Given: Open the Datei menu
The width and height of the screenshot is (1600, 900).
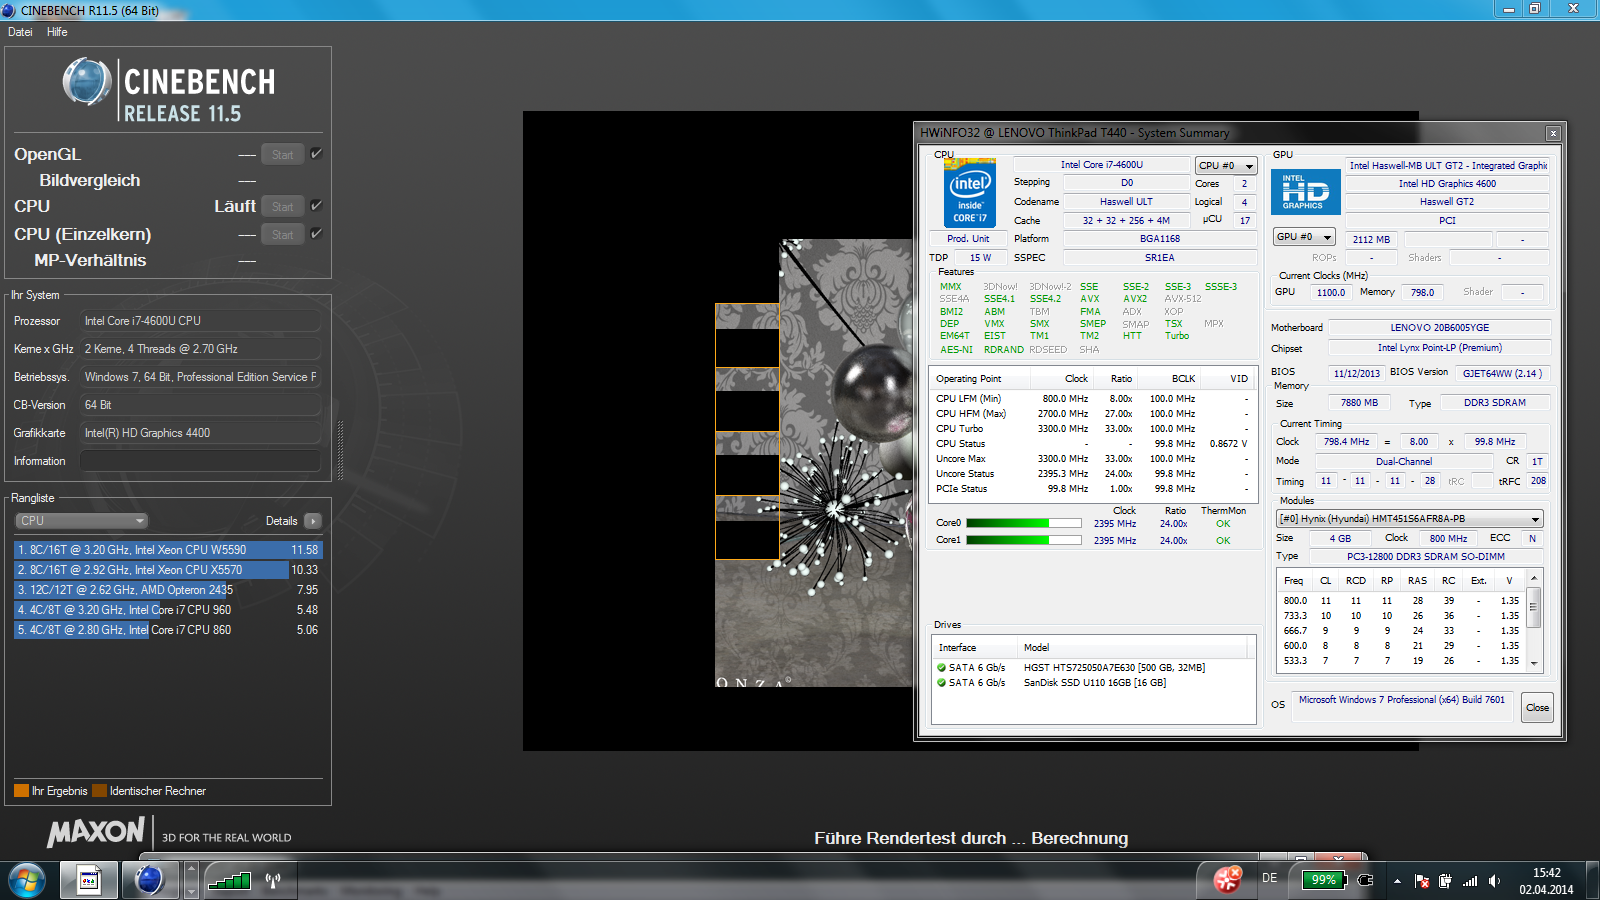Looking at the screenshot, I should (20, 32).
